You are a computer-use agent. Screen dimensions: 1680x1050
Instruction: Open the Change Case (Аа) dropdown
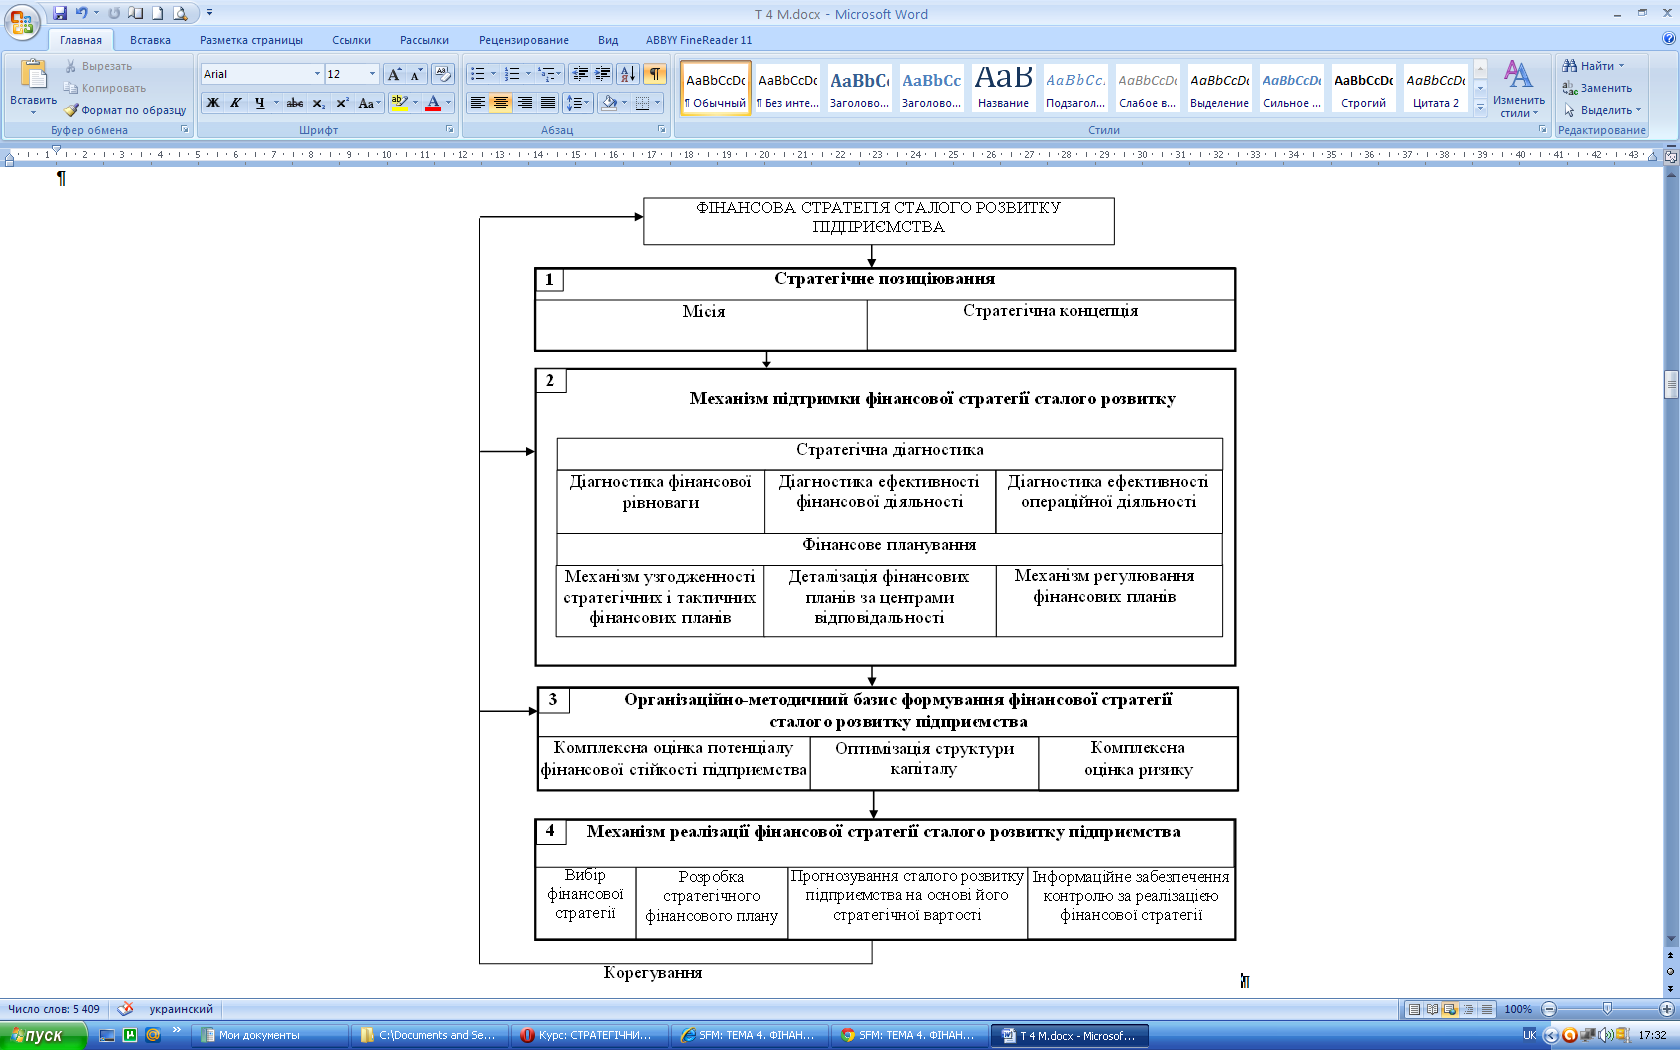click(369, 103)
